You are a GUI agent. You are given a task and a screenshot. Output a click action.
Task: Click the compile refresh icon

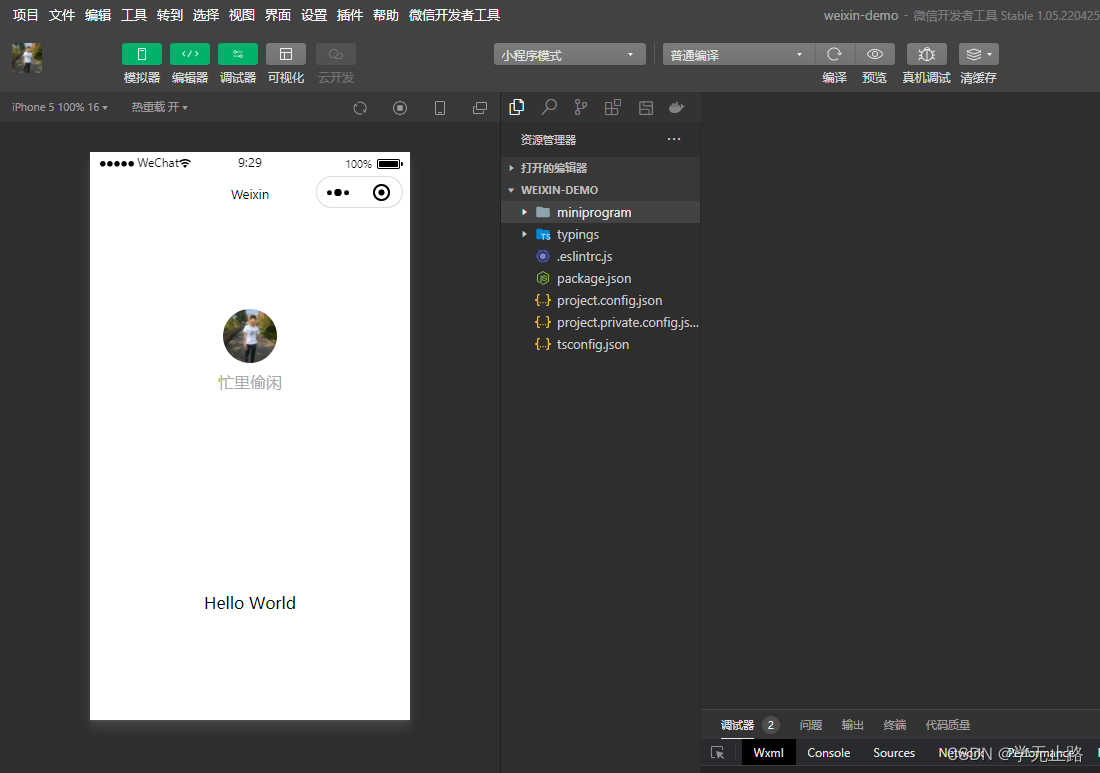pos(834,54)
